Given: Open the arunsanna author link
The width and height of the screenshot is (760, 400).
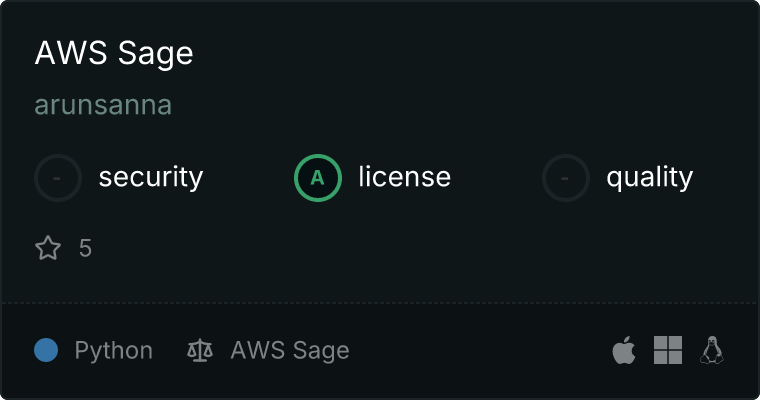Looking at the screenshot, I should [x=103, y=105].
